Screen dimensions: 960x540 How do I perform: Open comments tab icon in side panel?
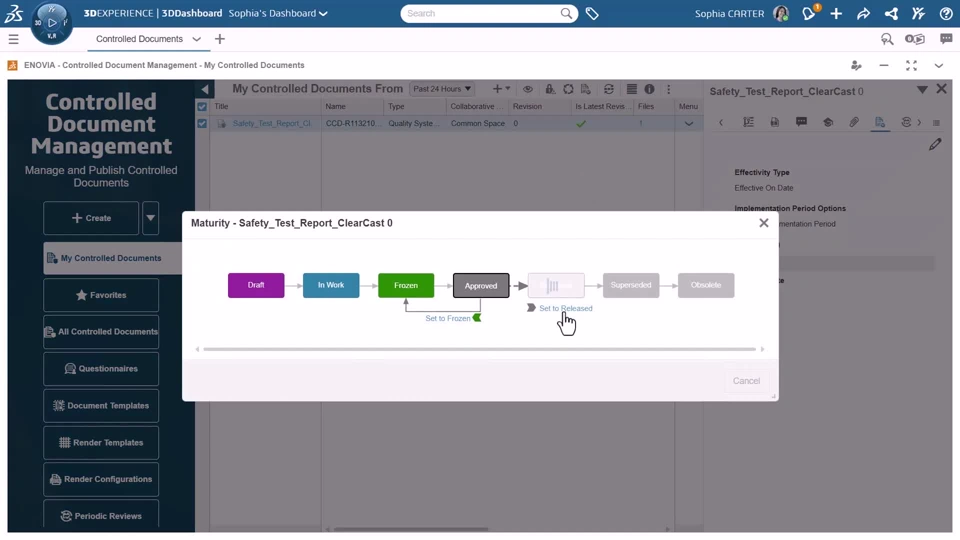pos(801,122)
